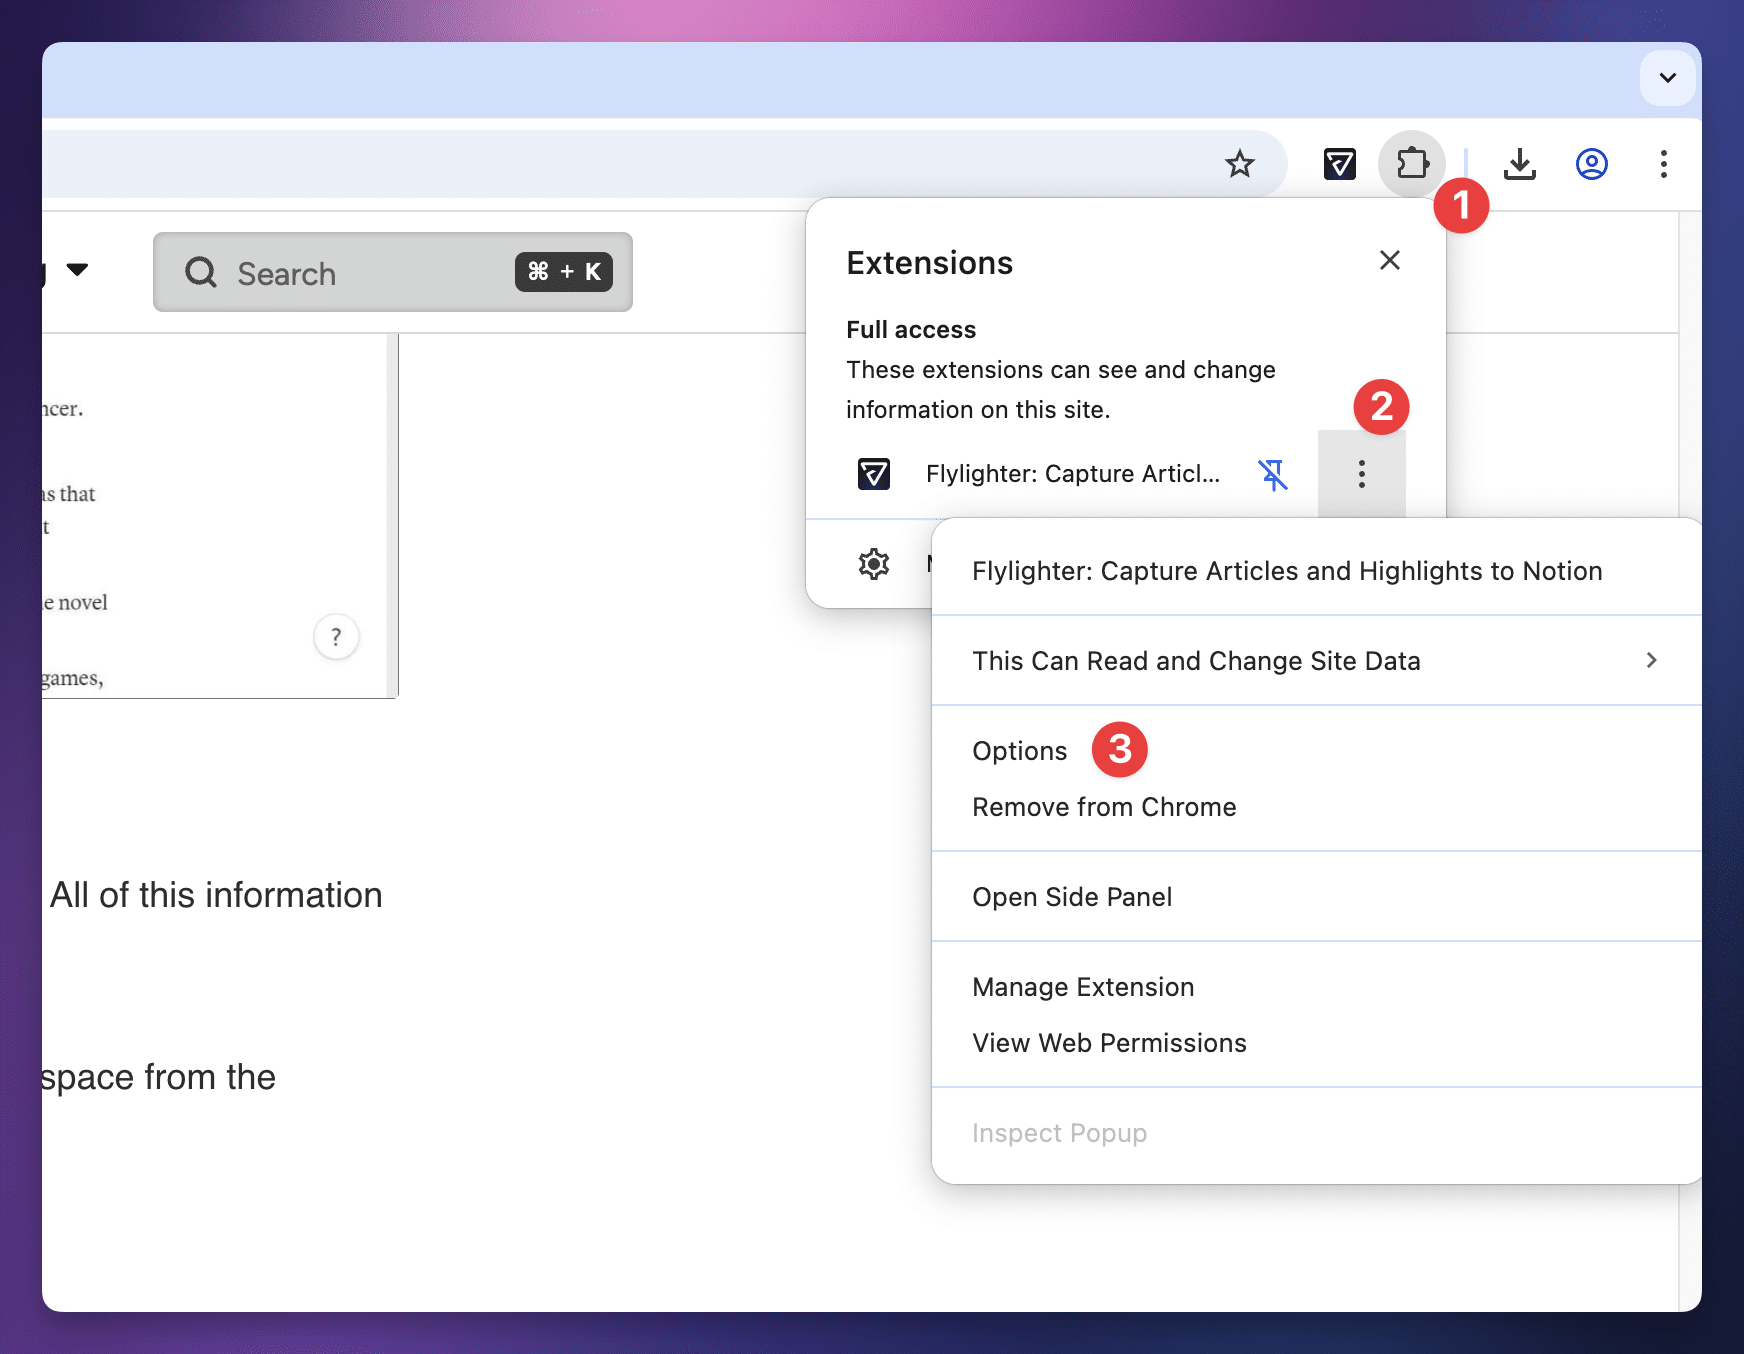The image size is (1744, 1354).
Task: Select Open Side Panel
Action: pyautogui.click(x=1072, y=897)
